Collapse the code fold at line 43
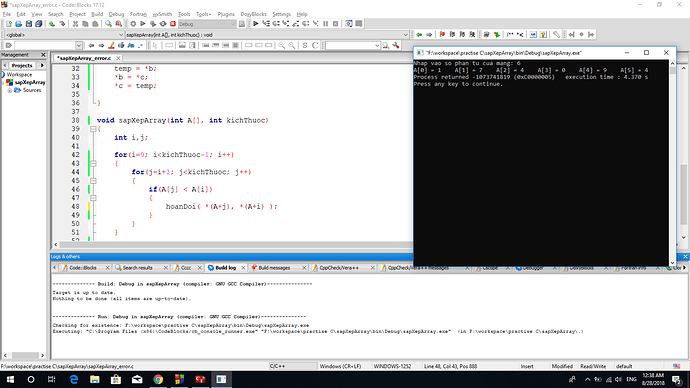The image size is (690, 388). click(93, 164)
